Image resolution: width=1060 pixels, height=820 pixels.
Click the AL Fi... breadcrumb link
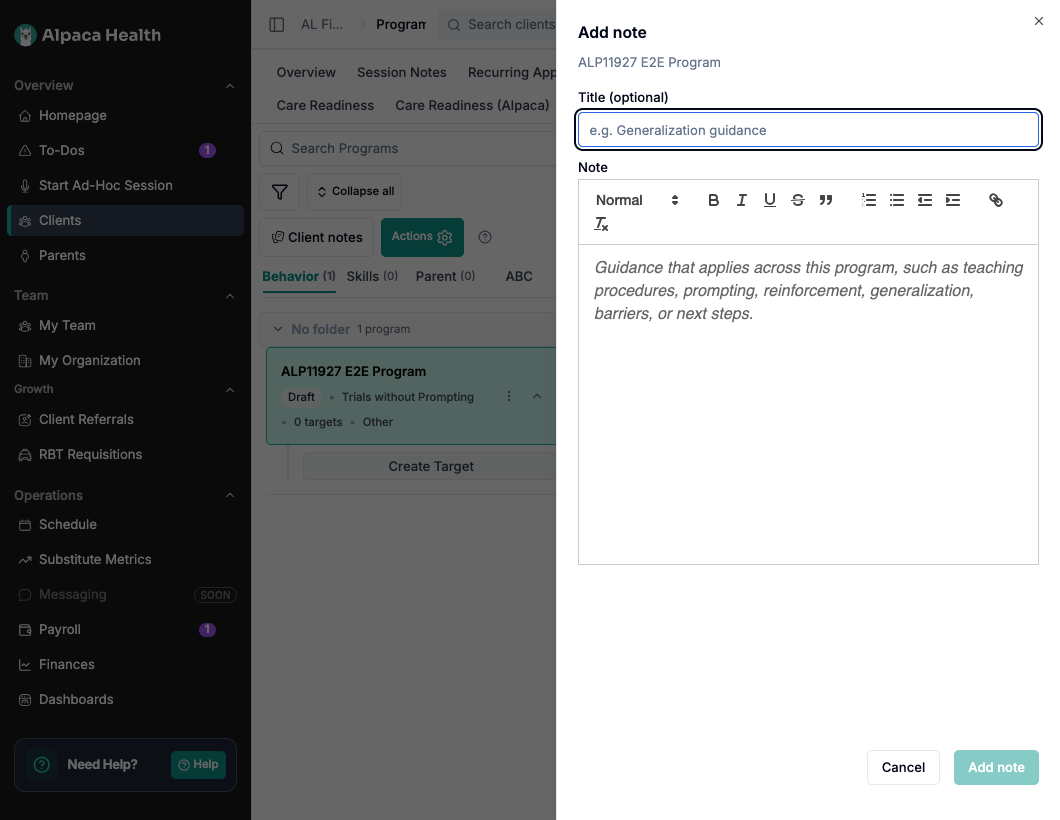[x=322, y=25]
